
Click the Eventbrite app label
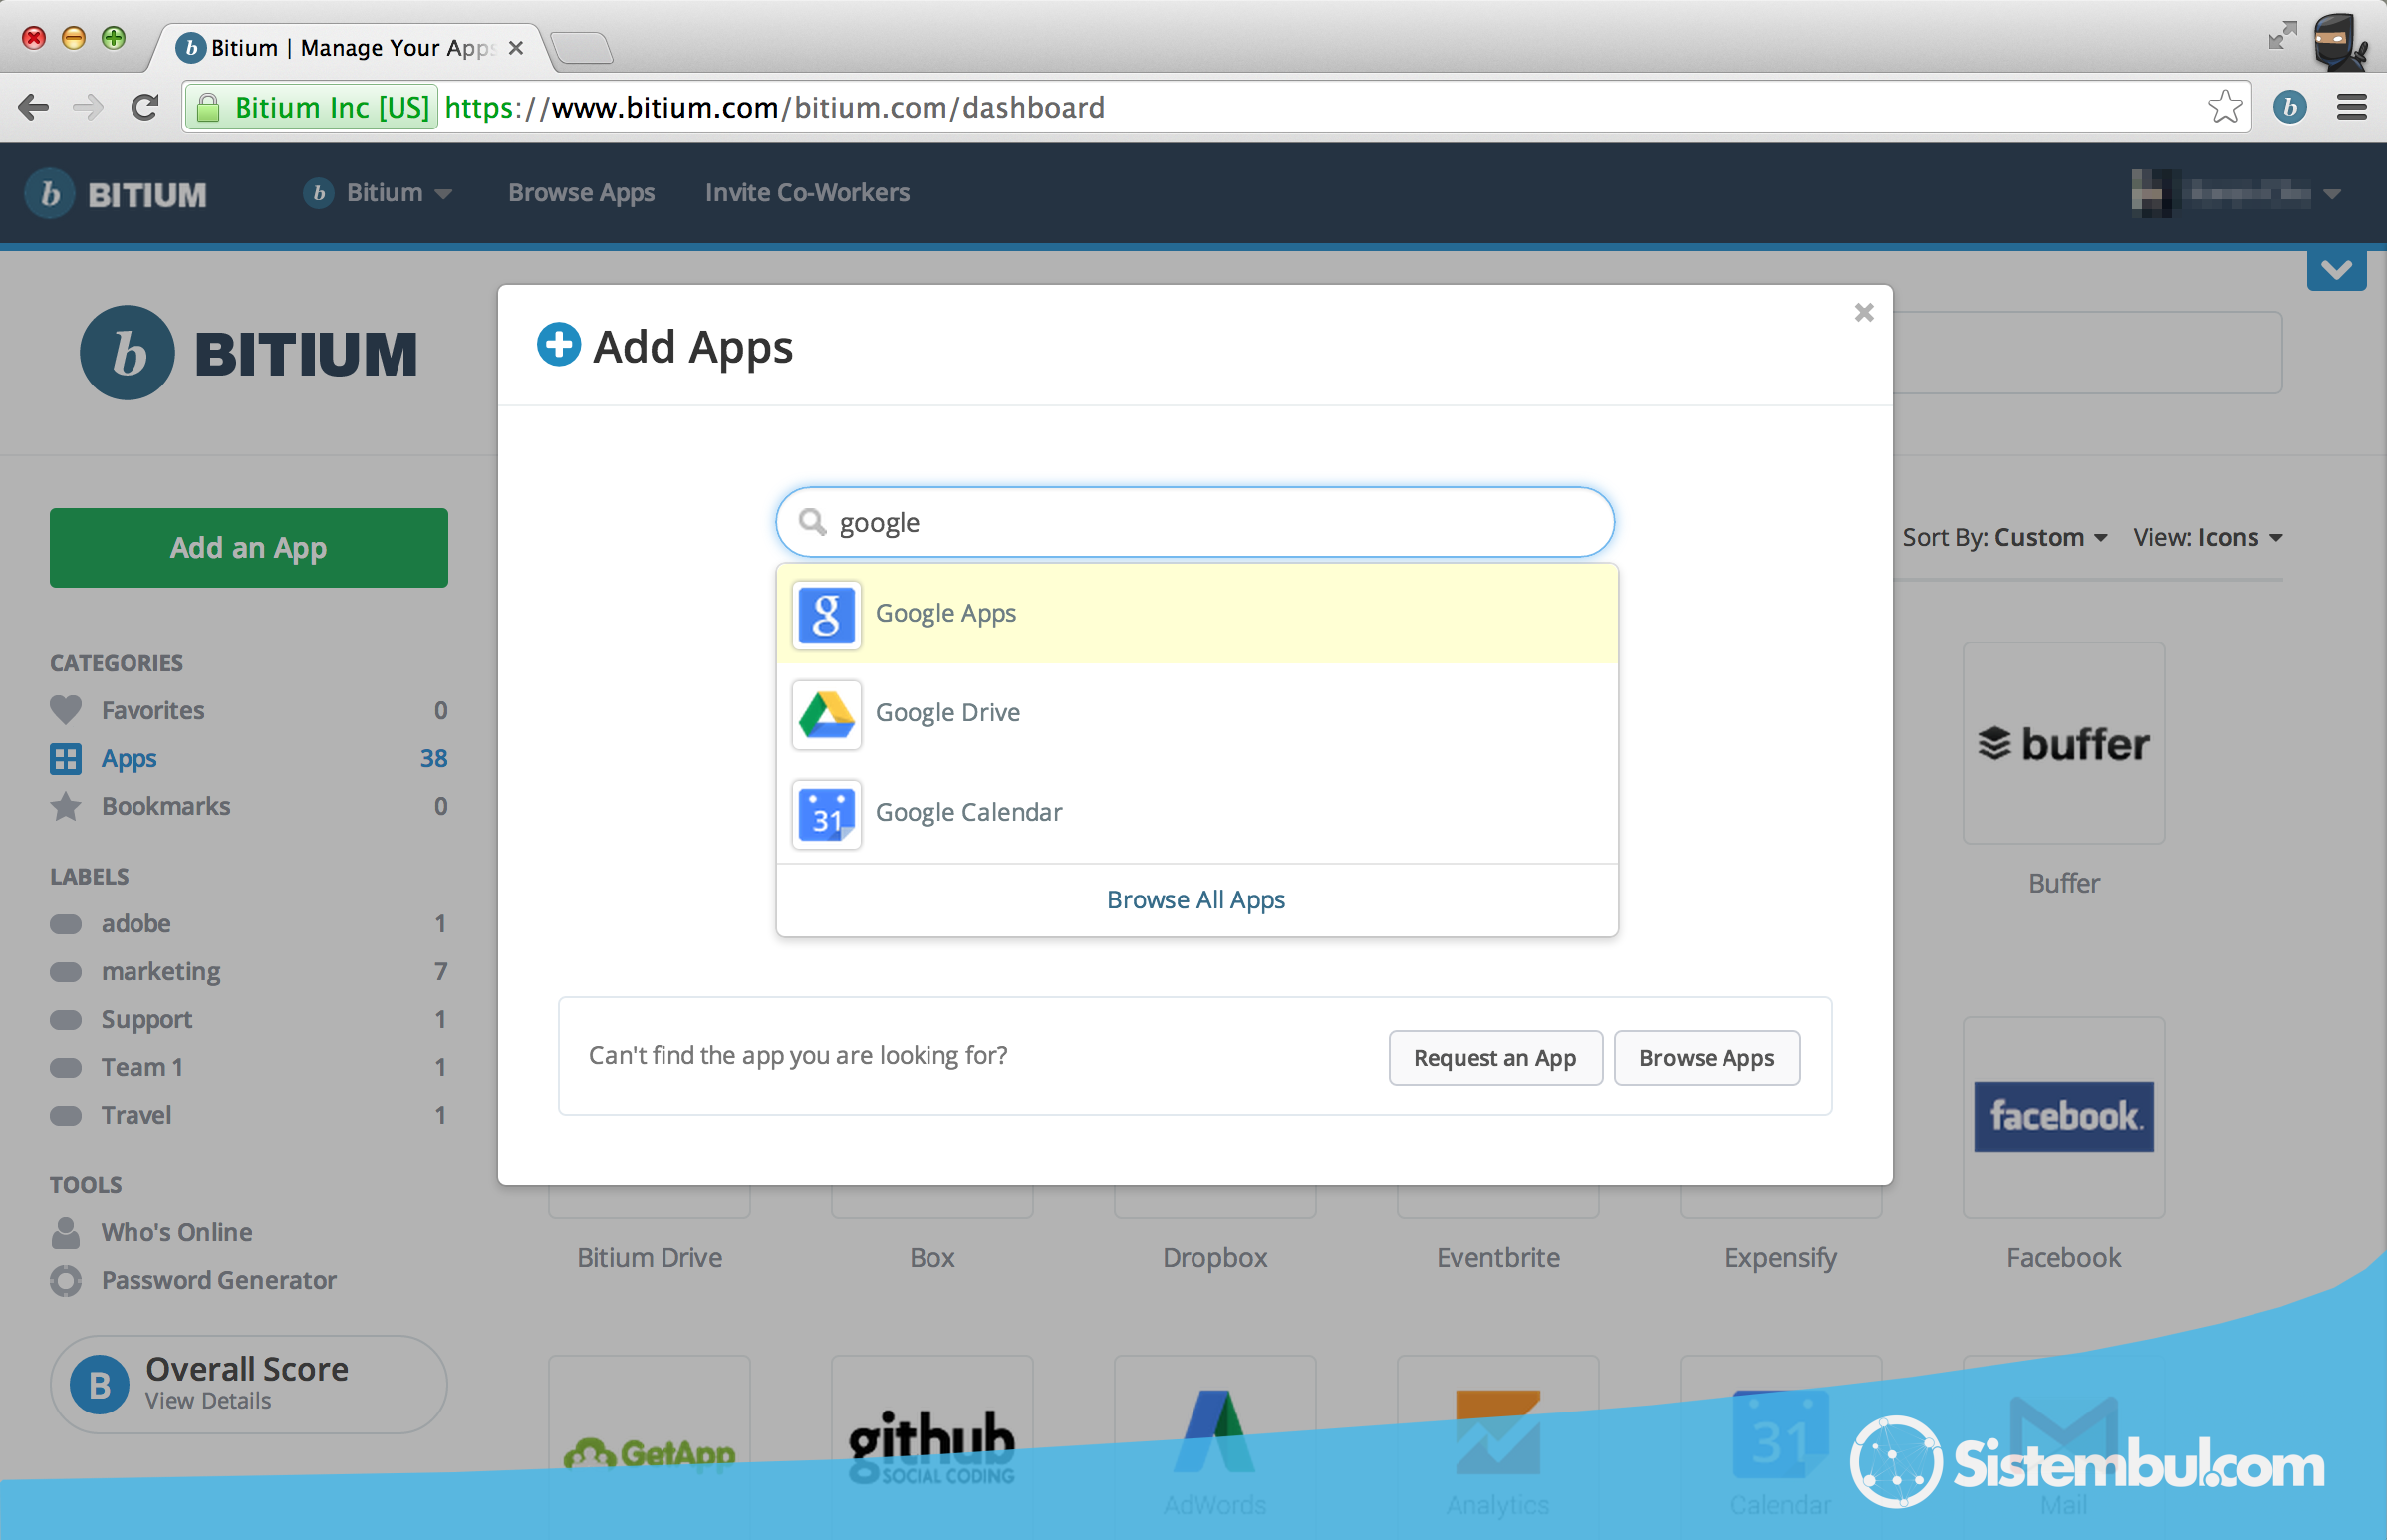pyautogui.click(x=1498, y=1258)
